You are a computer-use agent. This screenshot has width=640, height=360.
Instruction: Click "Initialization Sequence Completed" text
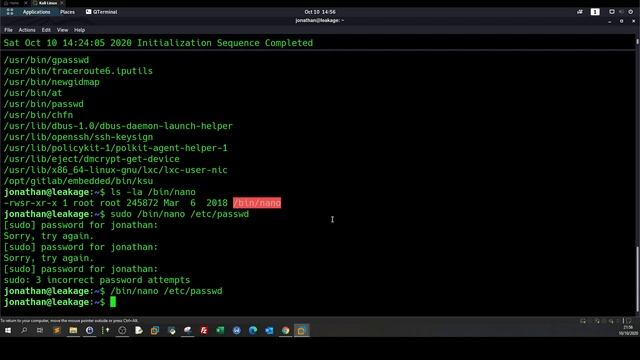[x=225, y=43]
